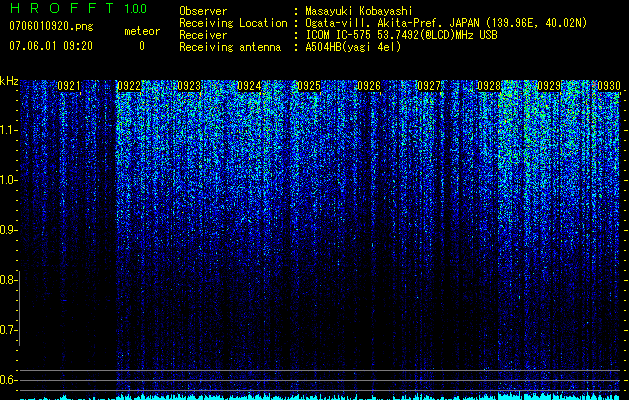629x400 pixels.
Task: Click the 0.8 frequency axis label
Action: click(8, 280)
